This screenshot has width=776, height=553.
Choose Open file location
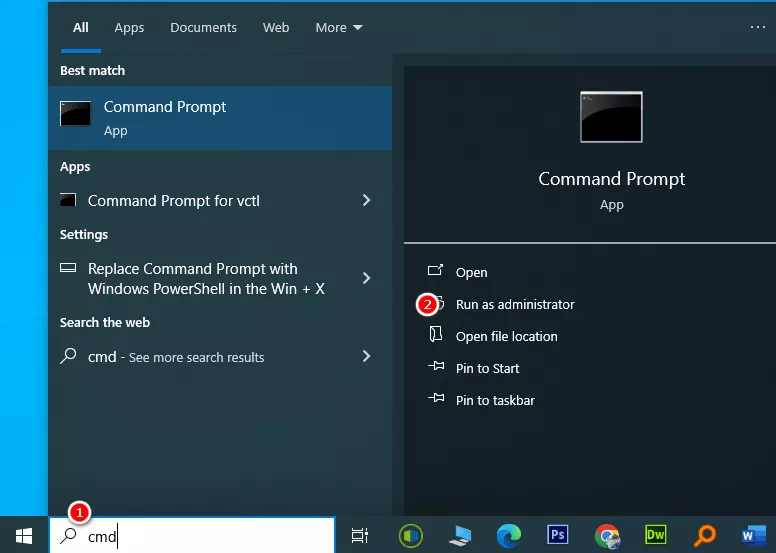[506, 336]
